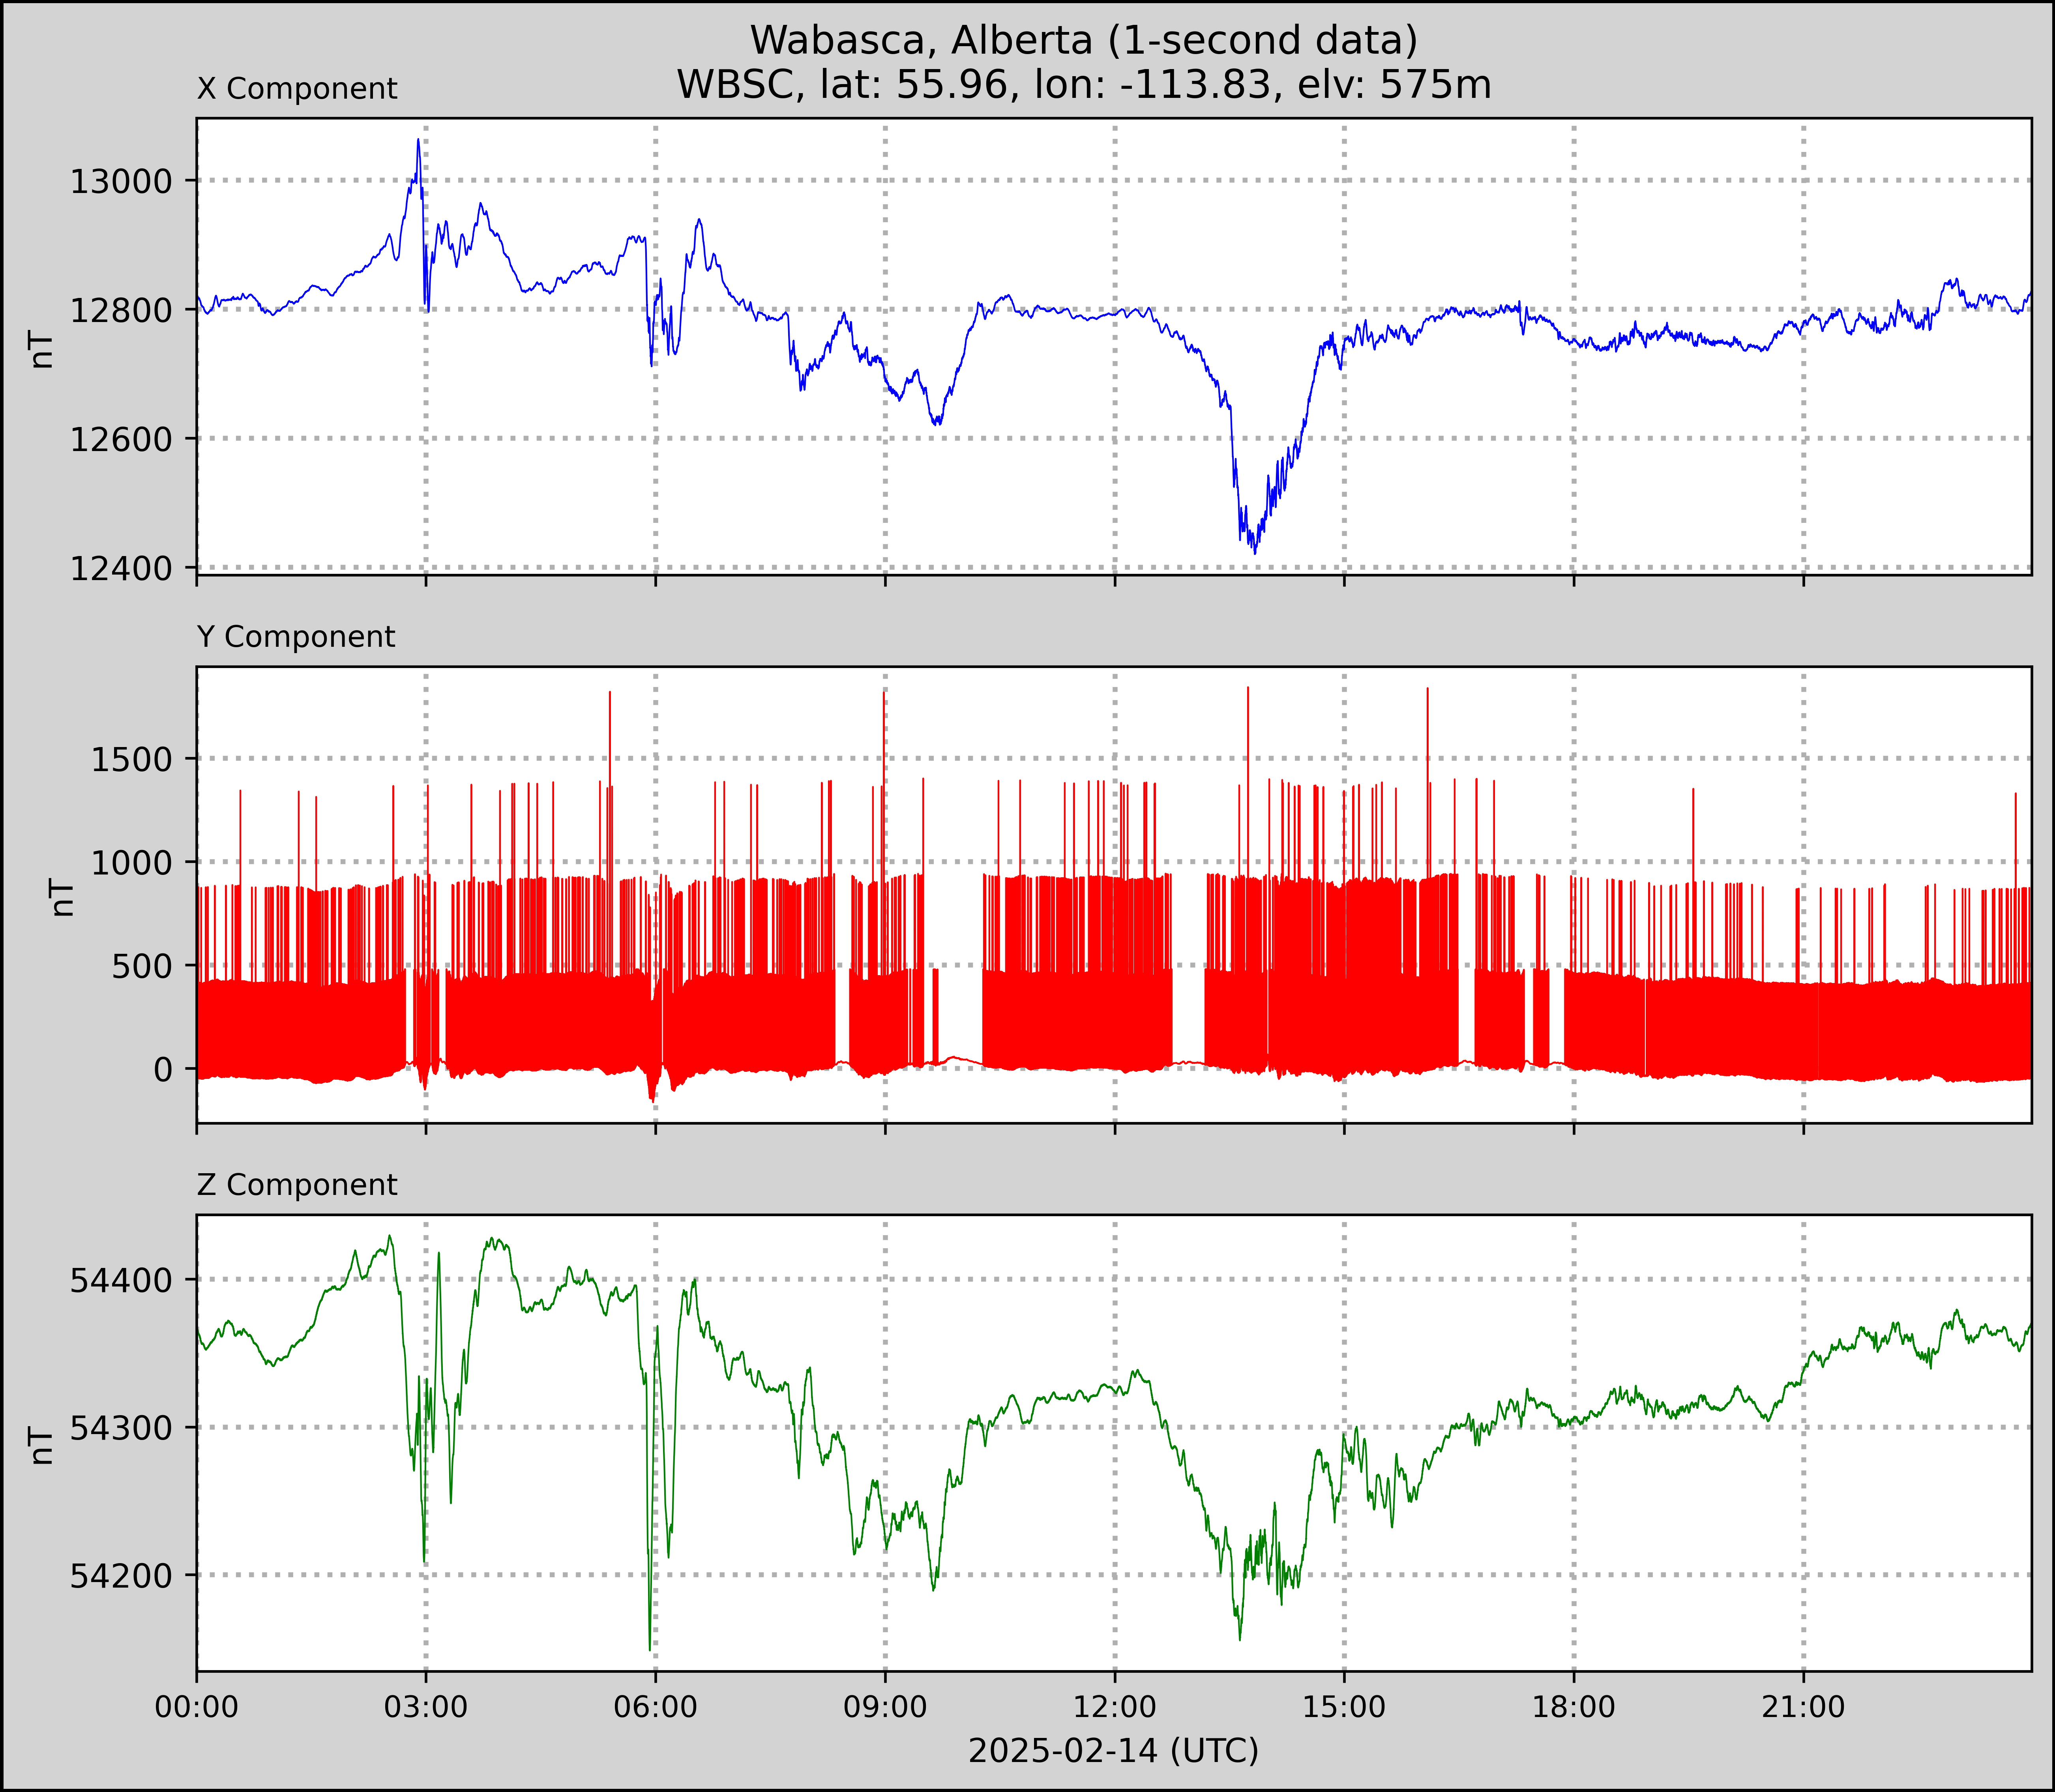Click the 13000 tick on X axis
The image size is (2055, 1792).
tap(121, 182)
